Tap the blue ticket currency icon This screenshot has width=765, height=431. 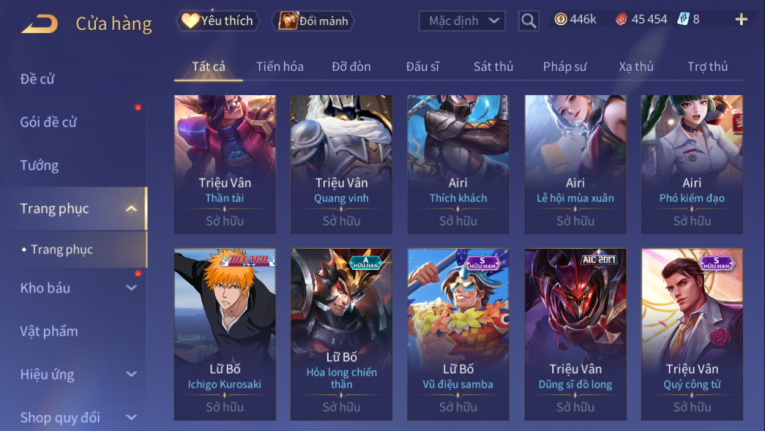click(x=683, y=20)
